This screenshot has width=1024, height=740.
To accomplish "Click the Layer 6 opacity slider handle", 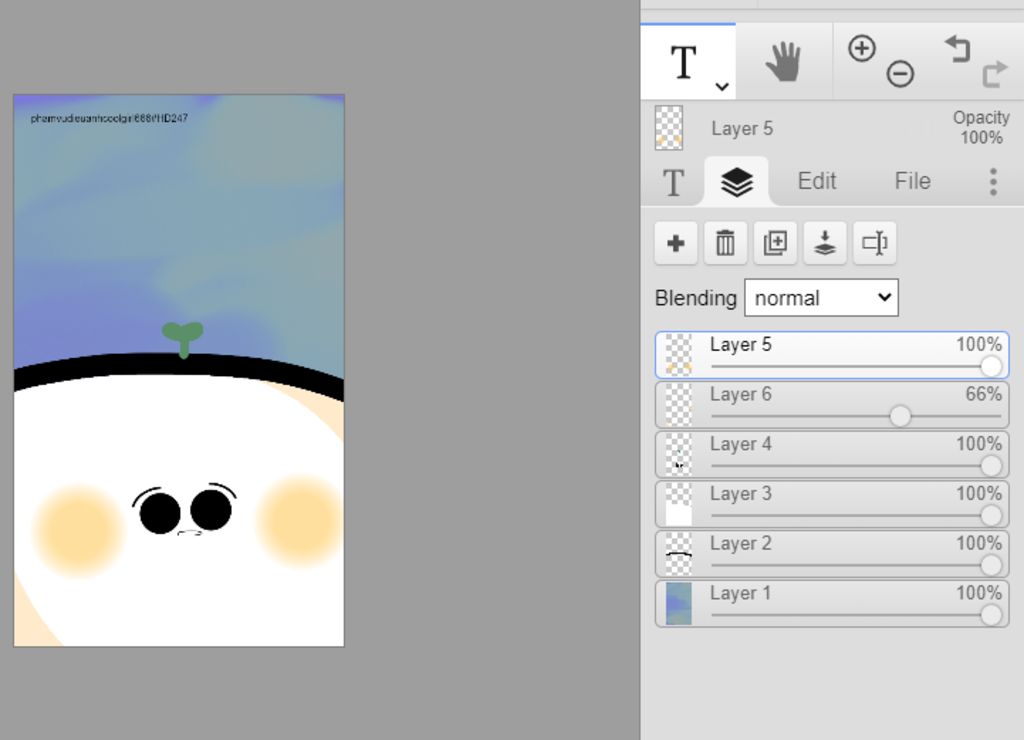I will [900, 416].
